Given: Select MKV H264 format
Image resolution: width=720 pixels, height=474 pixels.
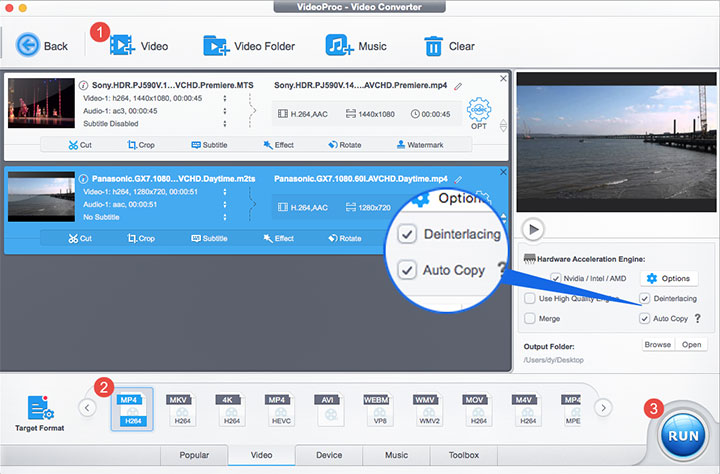Looking at the screenshot, I should click(x=179, y=410).
